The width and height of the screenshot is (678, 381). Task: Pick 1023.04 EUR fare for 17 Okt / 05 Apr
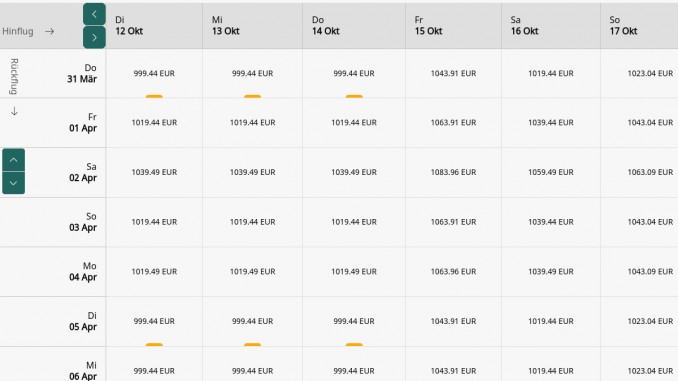coord(640,321)
